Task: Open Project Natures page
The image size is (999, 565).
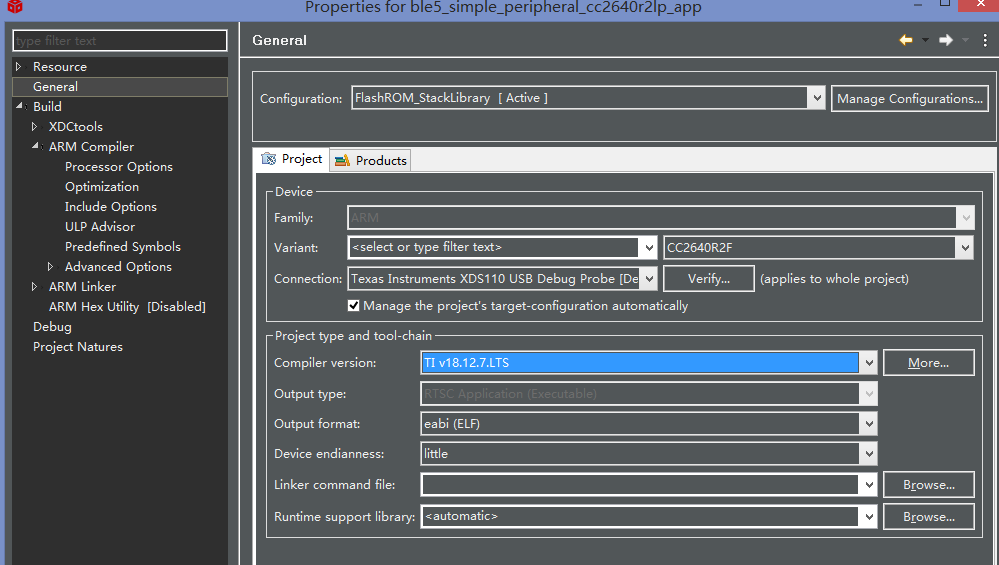Action: 78,347
